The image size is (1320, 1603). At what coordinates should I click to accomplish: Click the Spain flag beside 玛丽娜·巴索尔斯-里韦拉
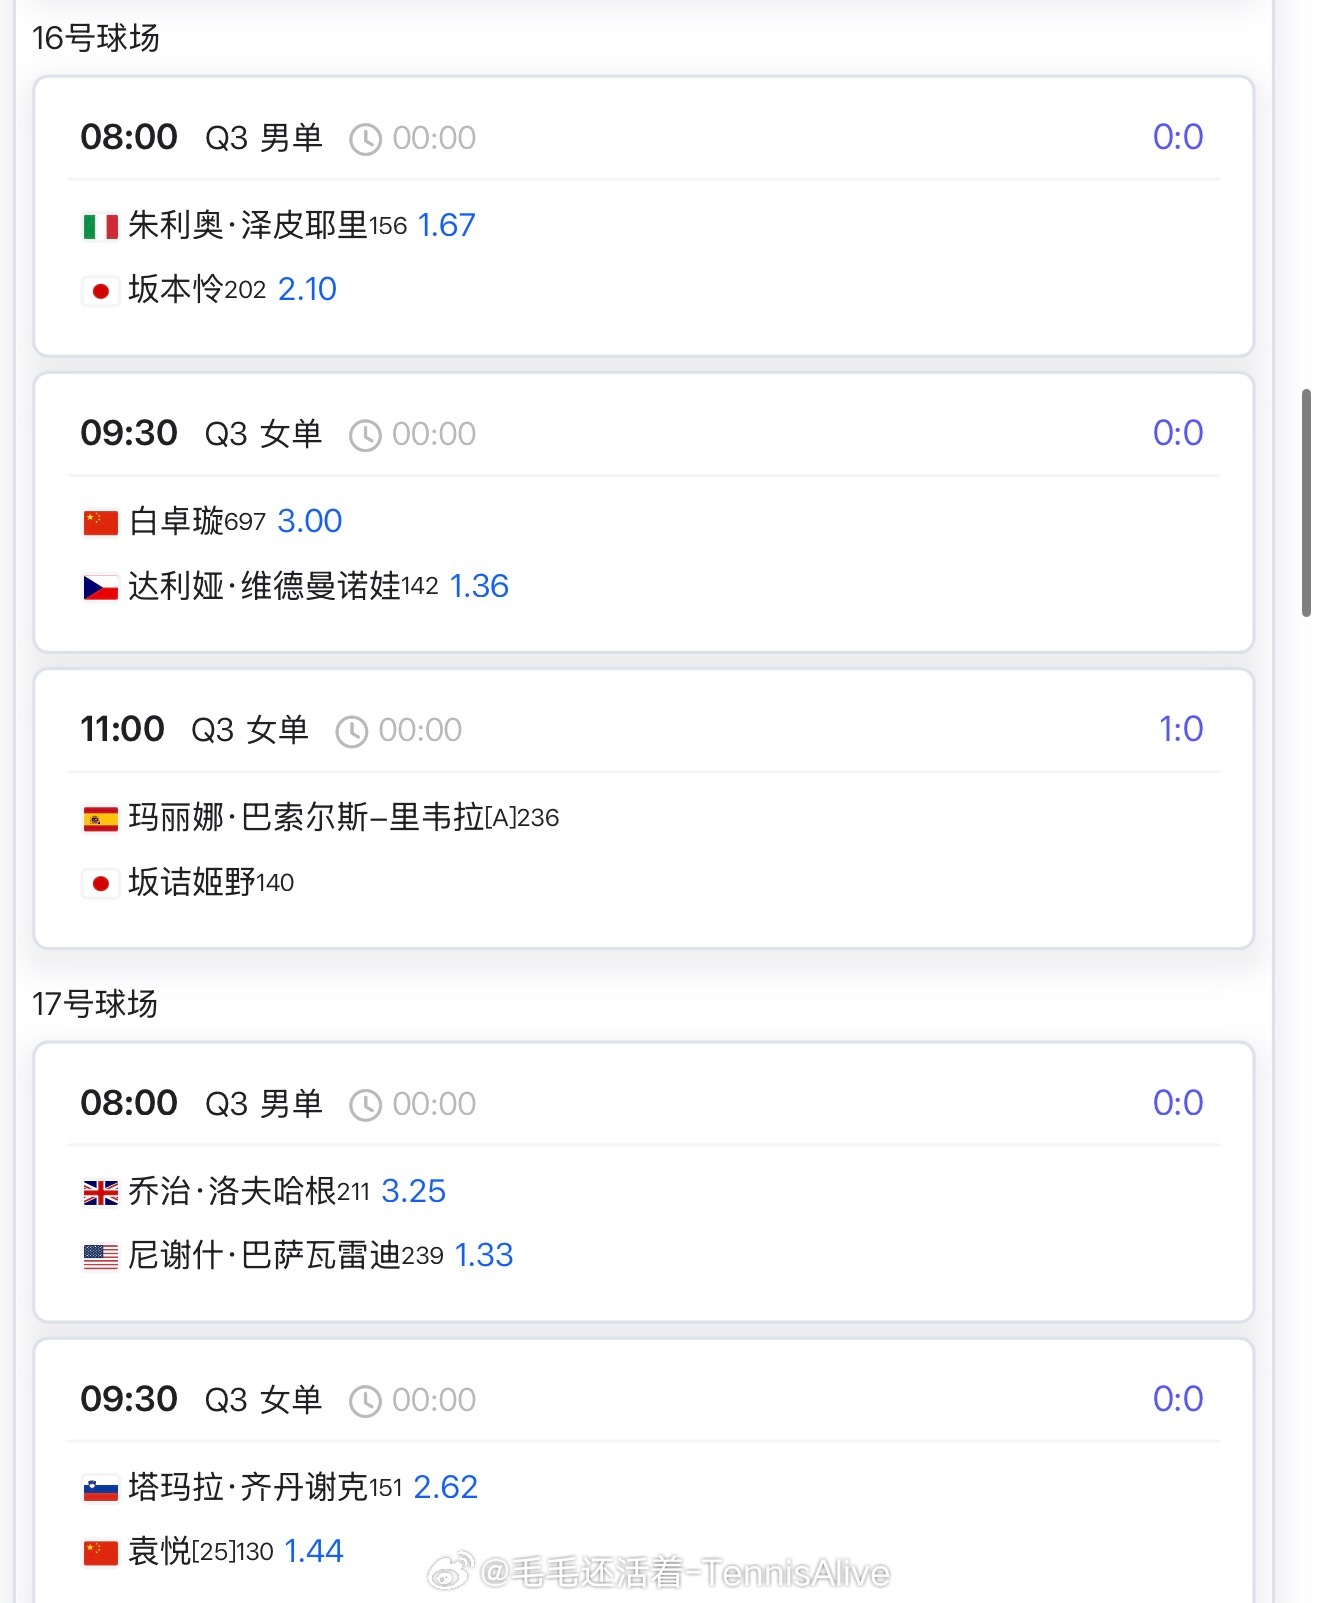(x=100, y=819)
